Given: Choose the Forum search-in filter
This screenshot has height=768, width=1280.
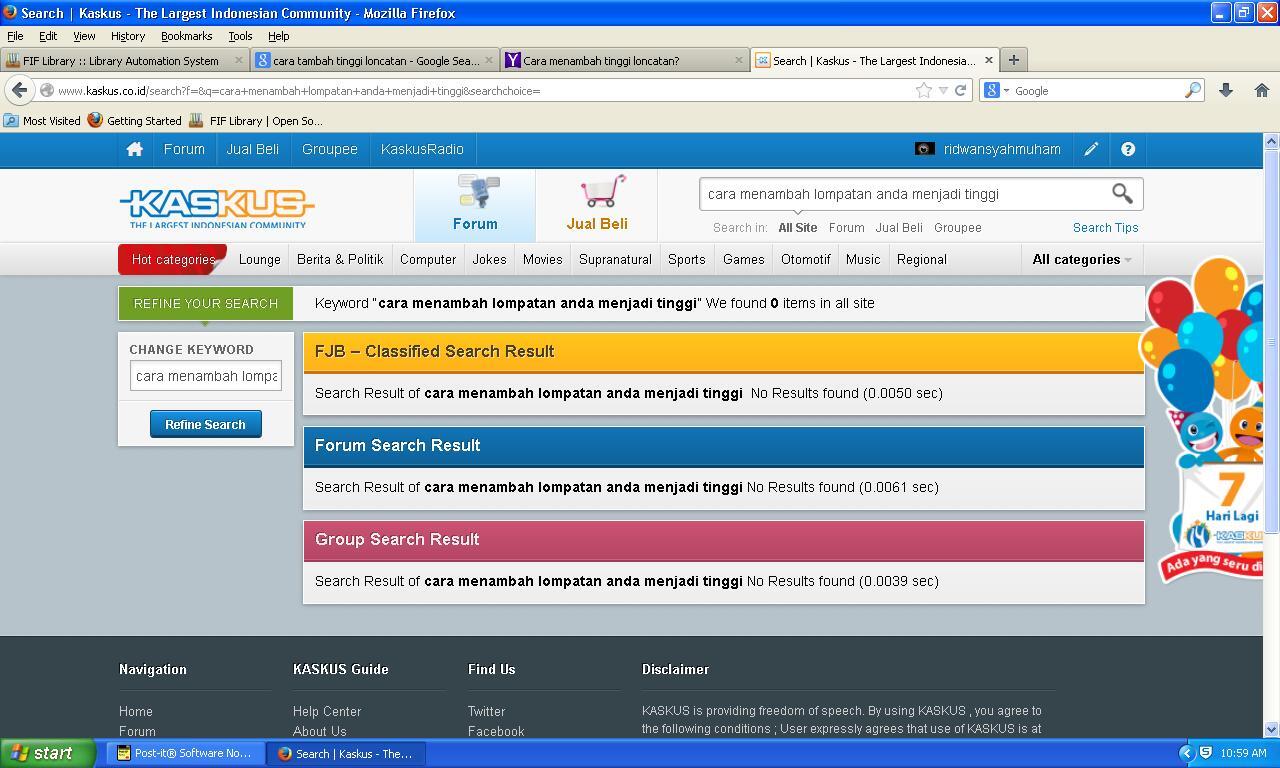Looking at the screenshot, I should [x=846, y=227].
